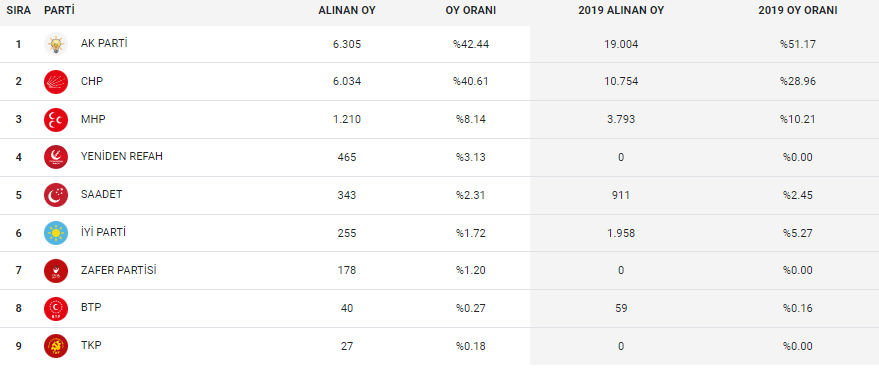Click the AK PARTİ light bulb logo
Screen dimensions: 879x374
pos(56,44)
